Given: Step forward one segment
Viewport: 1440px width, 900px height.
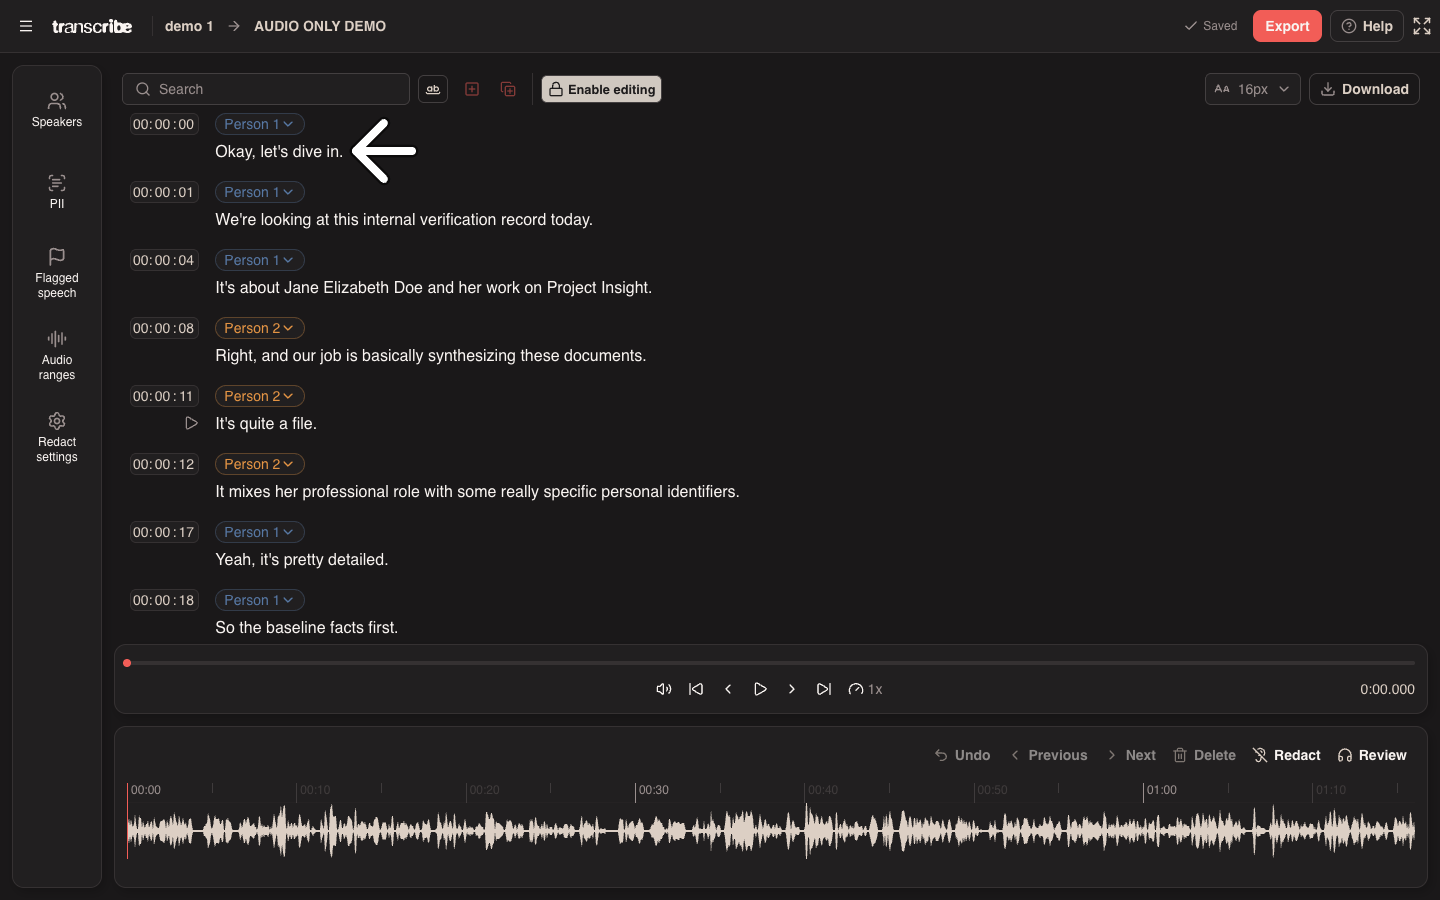Looking at the screenshot, I should [x=792, y=689].
